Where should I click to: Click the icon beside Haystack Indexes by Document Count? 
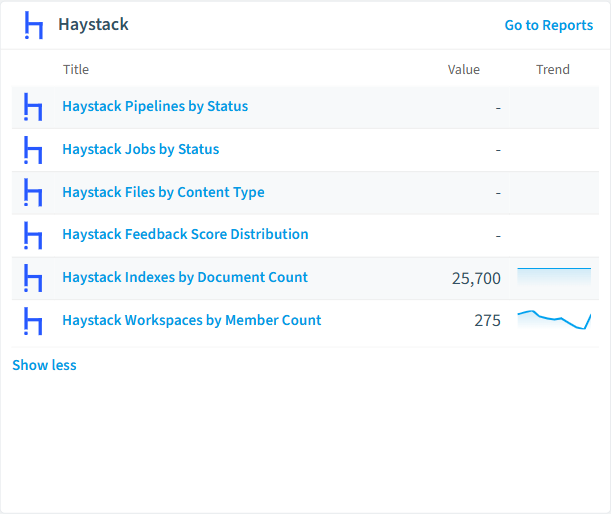click(x=33, y=278)
